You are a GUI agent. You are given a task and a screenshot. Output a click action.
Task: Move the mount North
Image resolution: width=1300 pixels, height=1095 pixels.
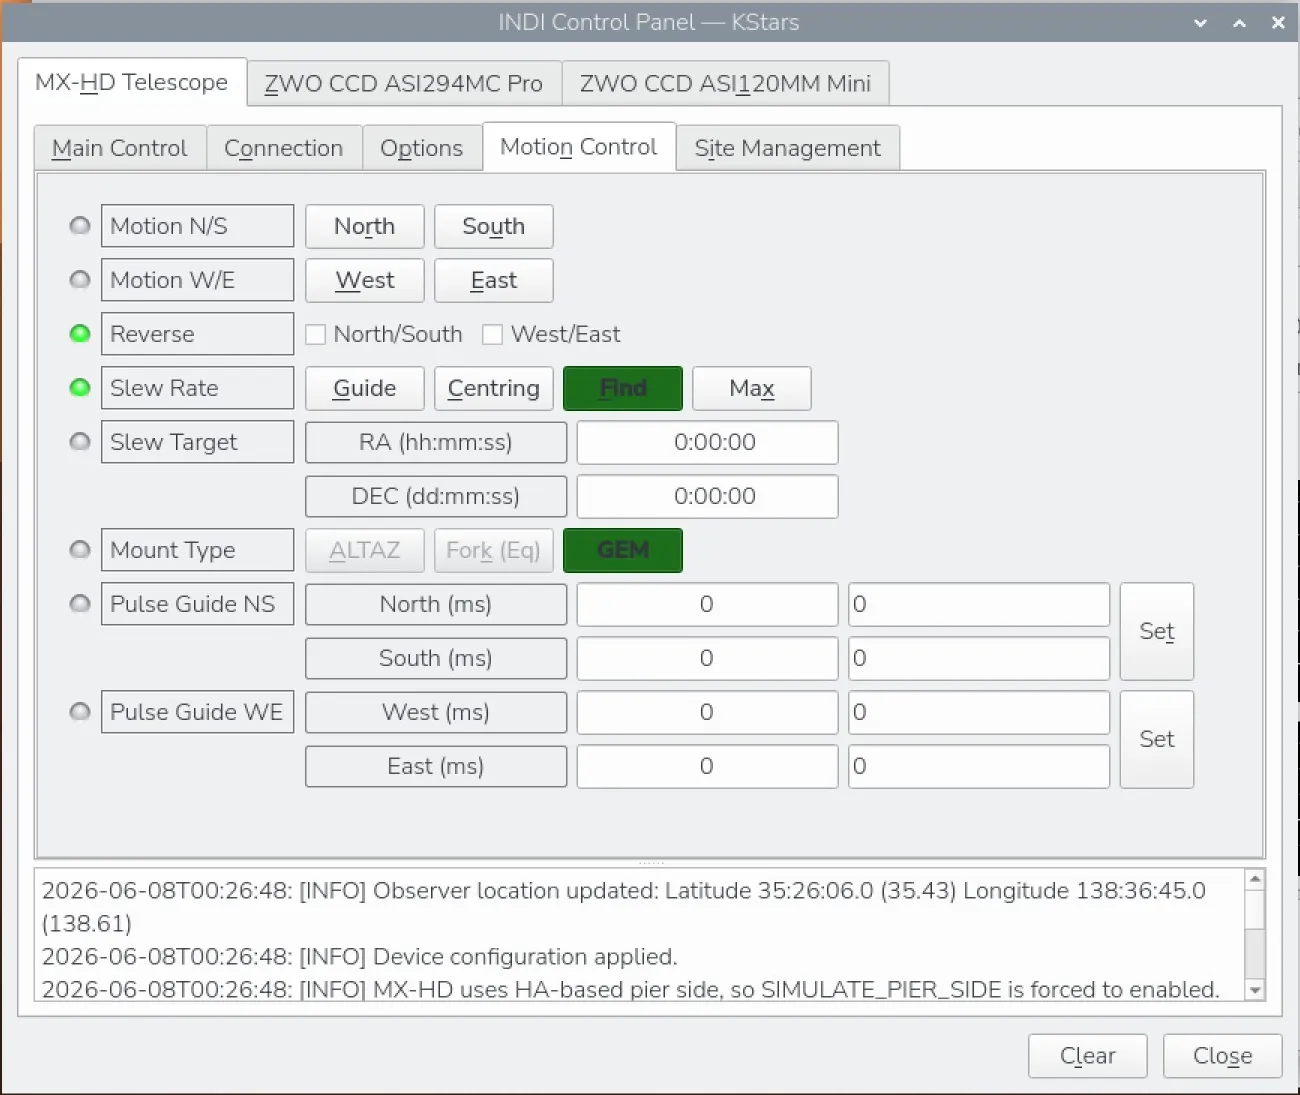point(365,226)
